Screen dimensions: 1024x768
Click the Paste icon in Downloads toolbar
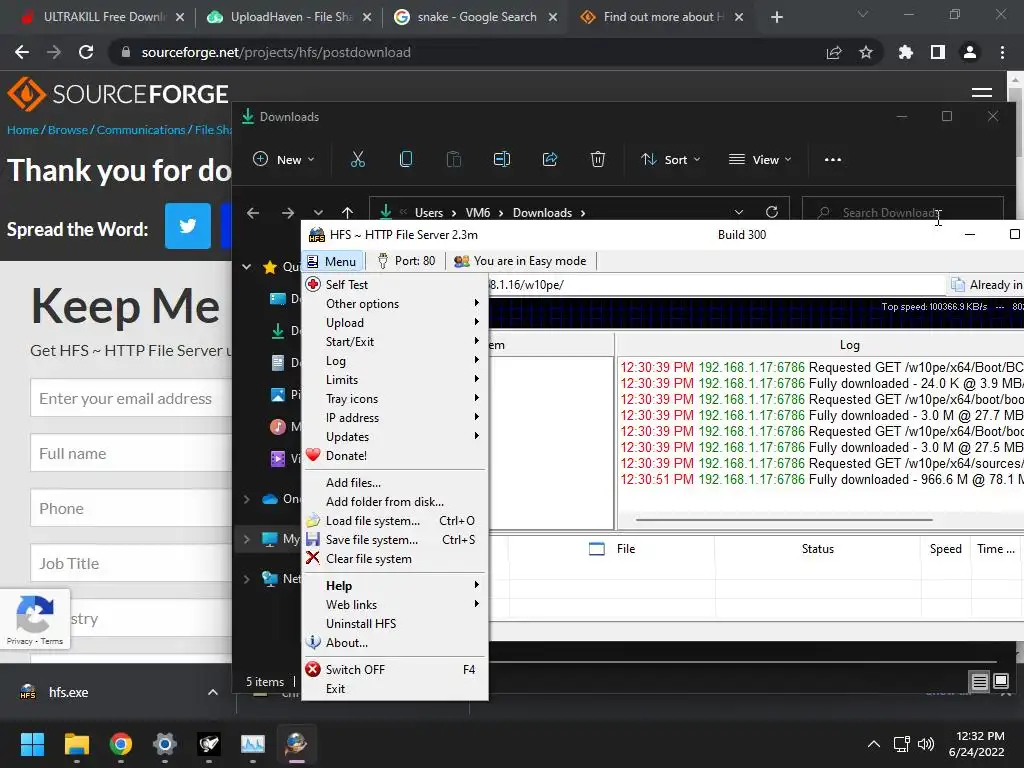[x=454, y=159]
